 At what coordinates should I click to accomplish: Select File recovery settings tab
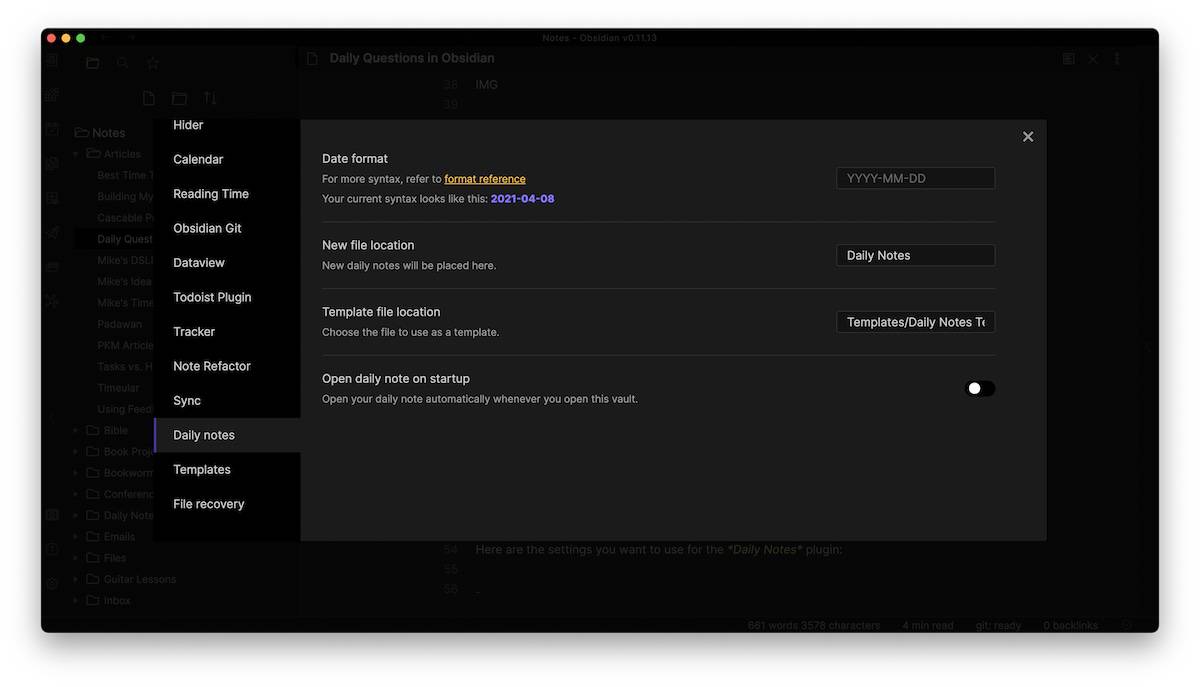coord(227,504)
